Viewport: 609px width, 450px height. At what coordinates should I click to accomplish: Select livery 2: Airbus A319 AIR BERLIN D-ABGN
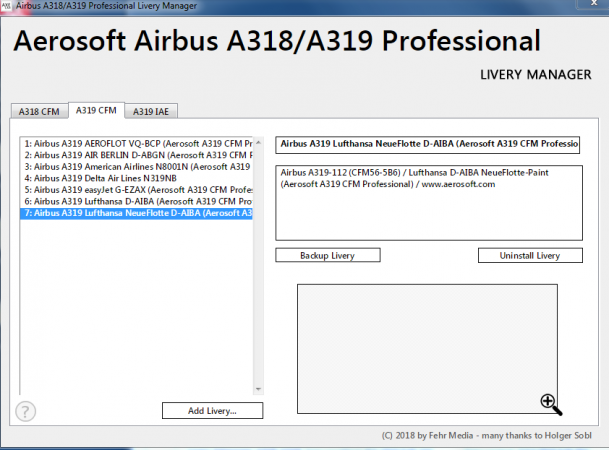(x=137, y=155)
